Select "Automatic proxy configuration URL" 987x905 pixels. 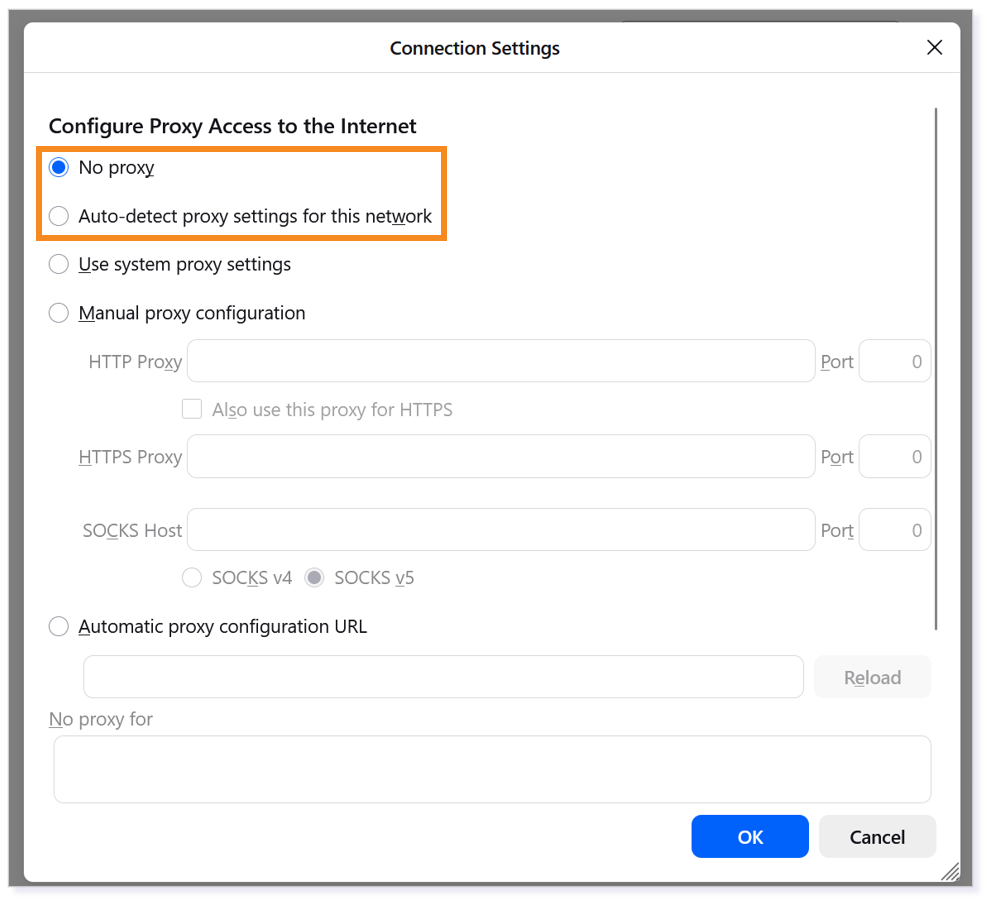tap(59, 626)
